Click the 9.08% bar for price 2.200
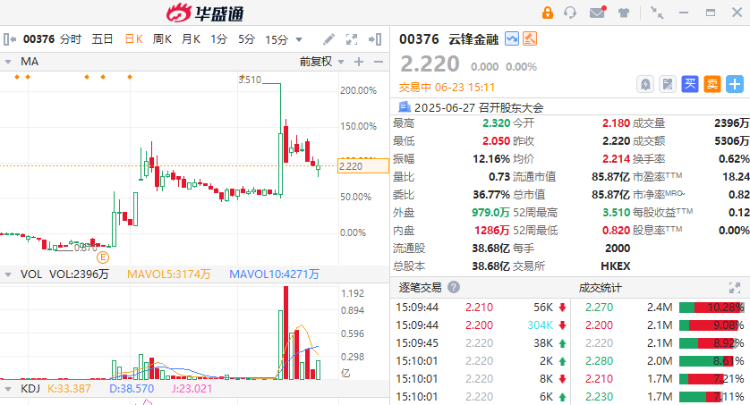 click(711, 325)
